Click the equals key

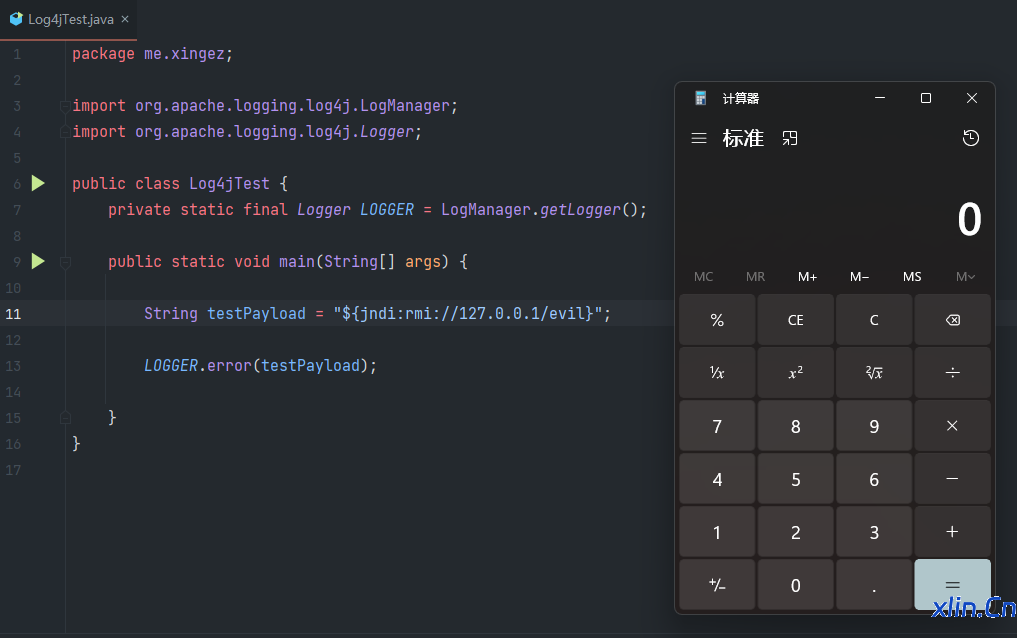(953, 585)
